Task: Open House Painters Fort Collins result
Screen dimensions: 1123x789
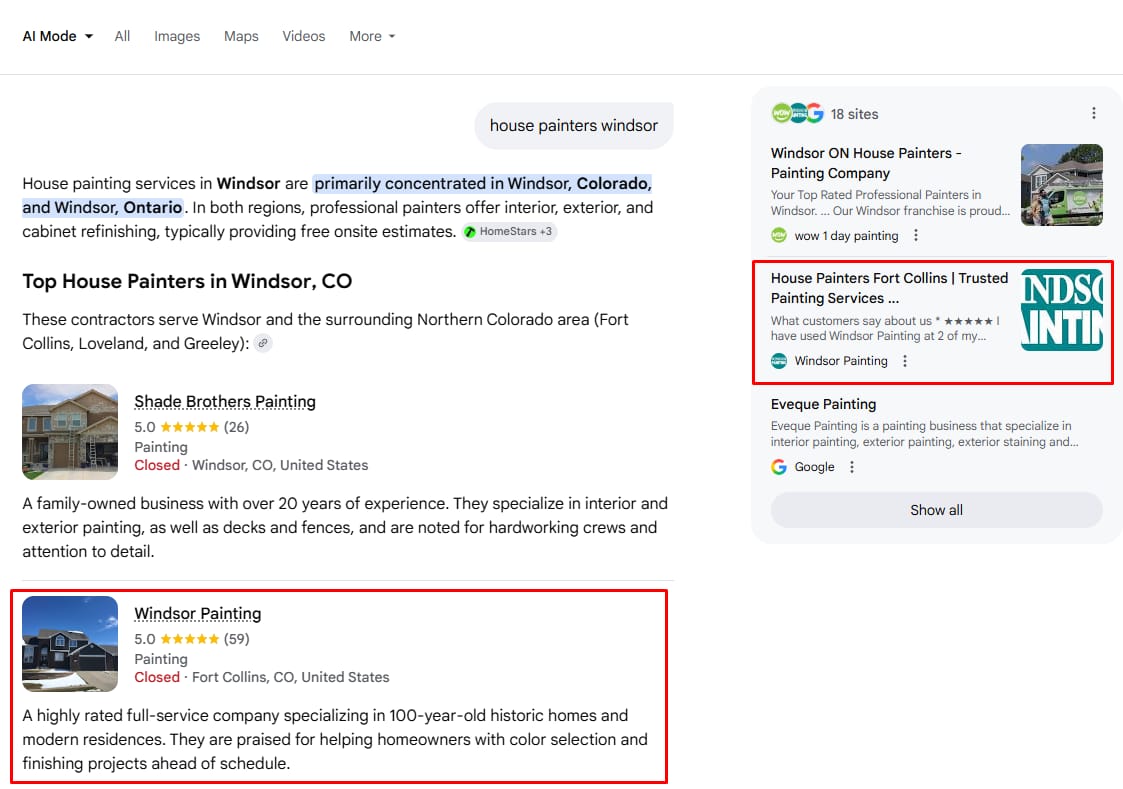Action: coord(889,289)
